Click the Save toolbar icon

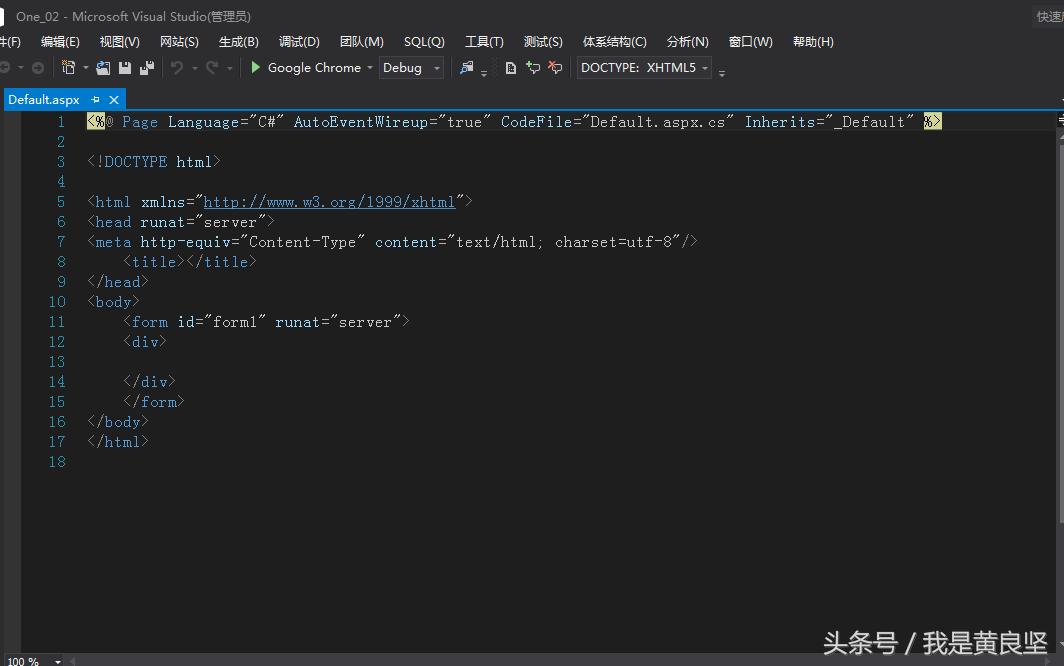[125, 67]
